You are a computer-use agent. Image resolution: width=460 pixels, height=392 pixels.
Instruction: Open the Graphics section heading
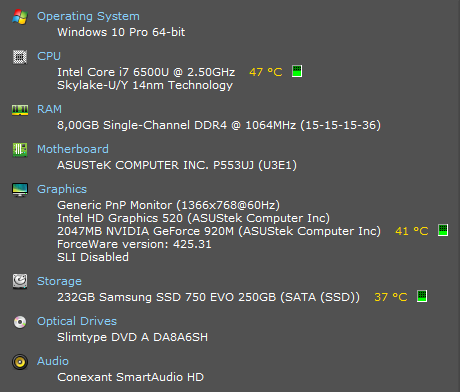coord(62,189)
